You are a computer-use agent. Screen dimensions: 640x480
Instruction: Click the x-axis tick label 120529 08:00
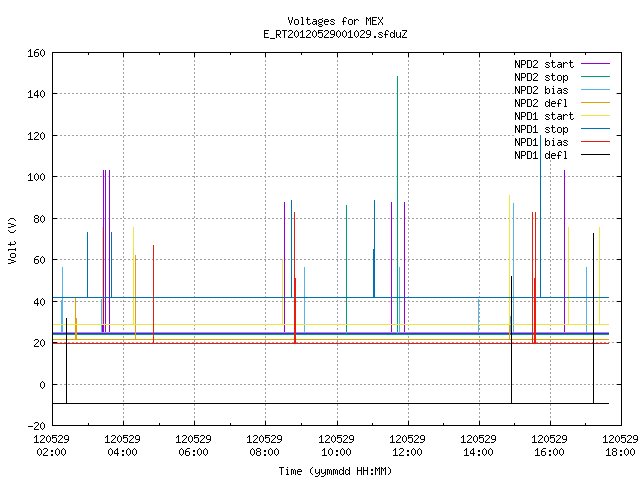(x=264, y=446)
